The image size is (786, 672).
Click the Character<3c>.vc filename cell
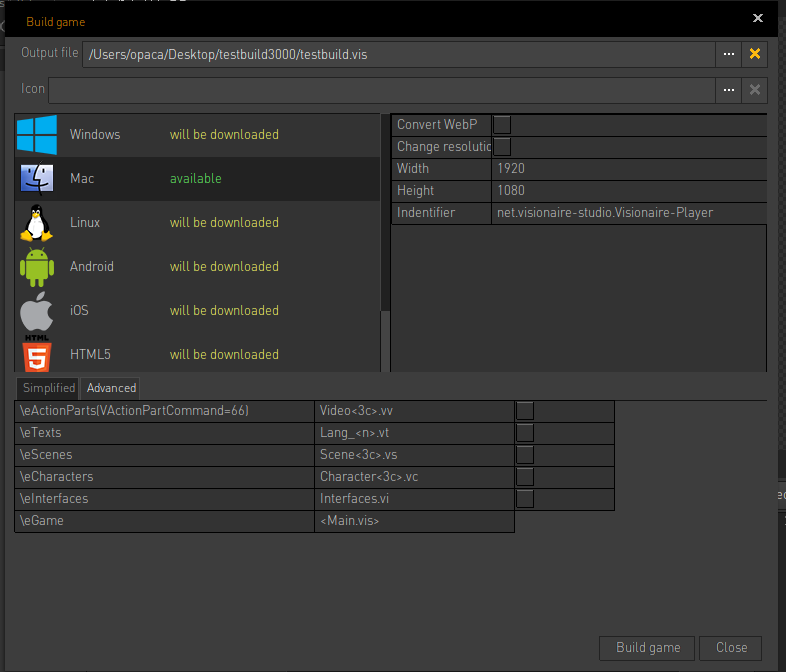coord(415,477)
